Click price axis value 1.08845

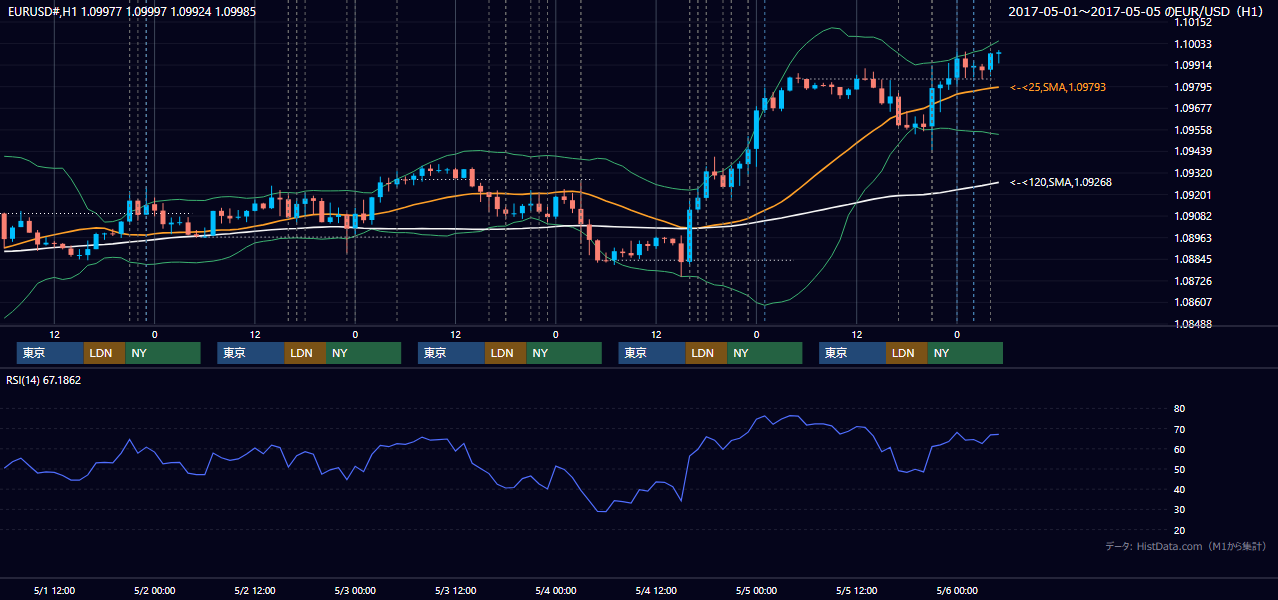tap(1192, 260)
